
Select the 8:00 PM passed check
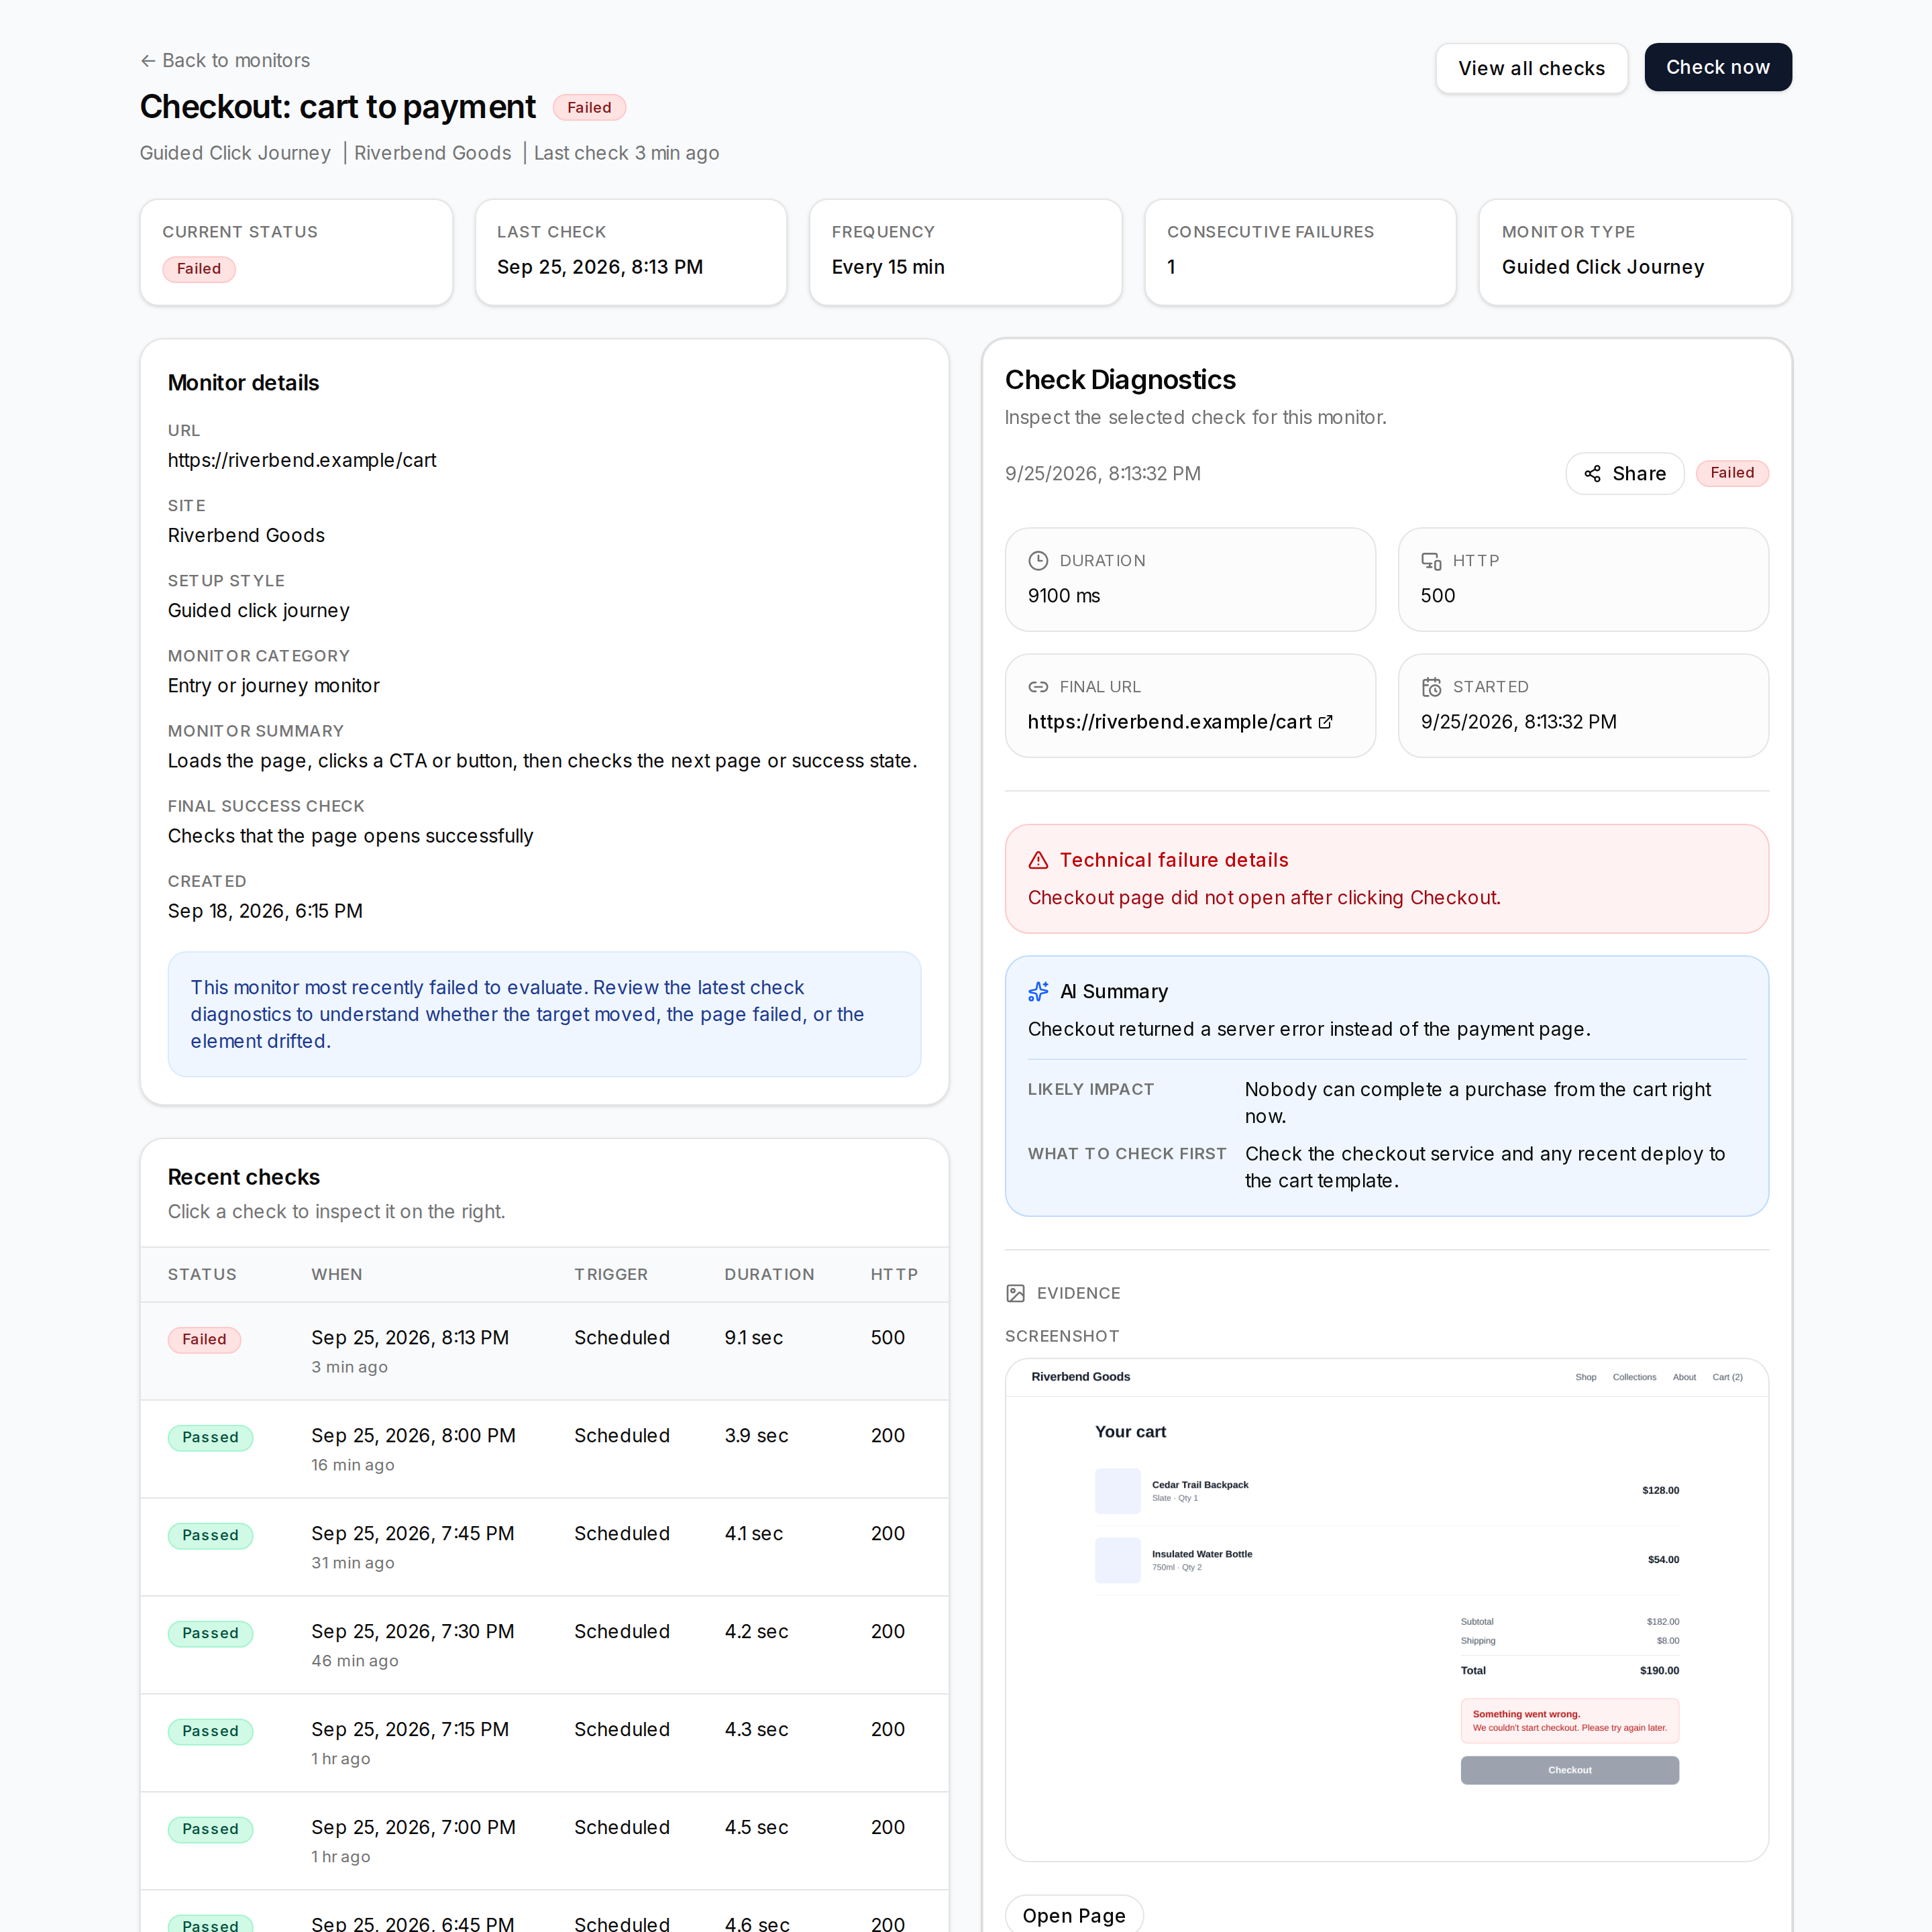(544, 1449)
